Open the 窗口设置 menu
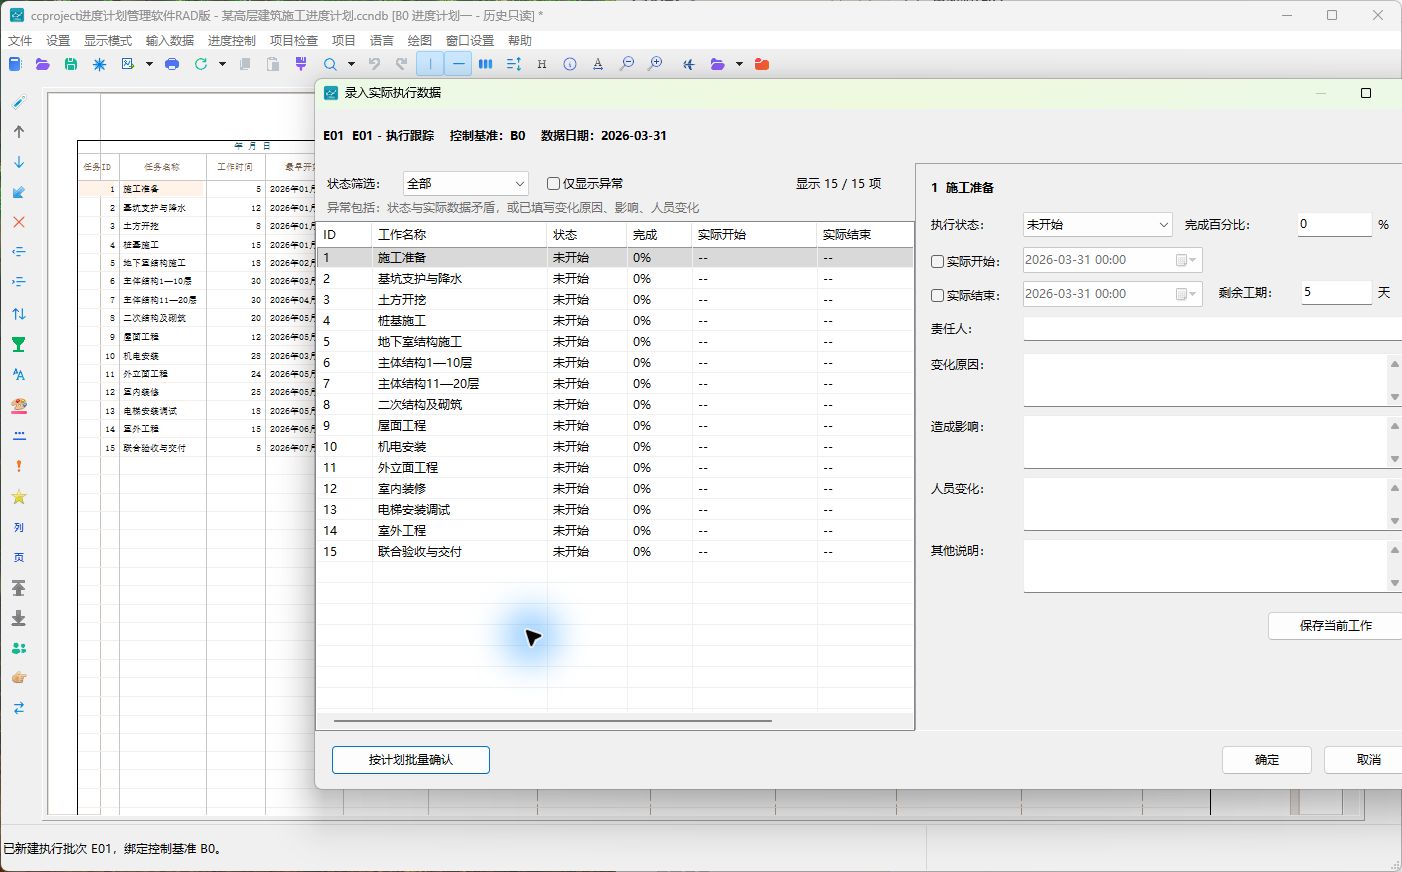The image size is (1402, 872). [x=470, y=41]
